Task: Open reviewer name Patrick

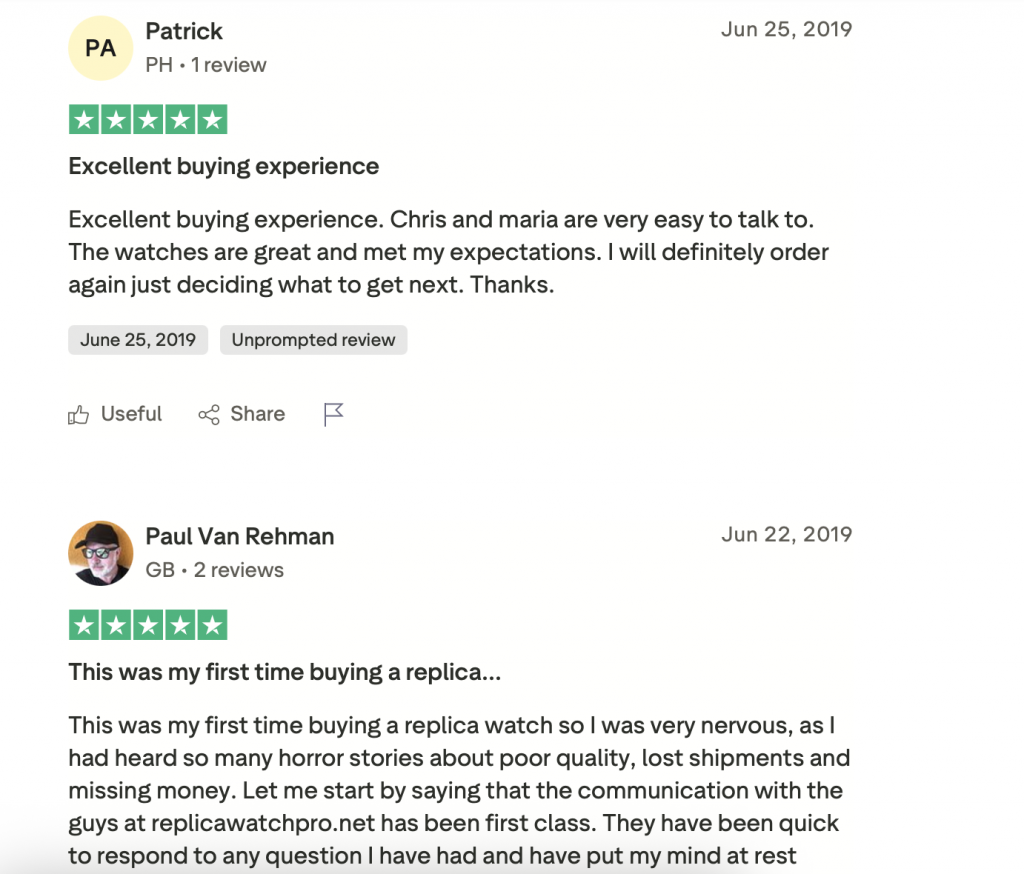Action: pos(184,31)
